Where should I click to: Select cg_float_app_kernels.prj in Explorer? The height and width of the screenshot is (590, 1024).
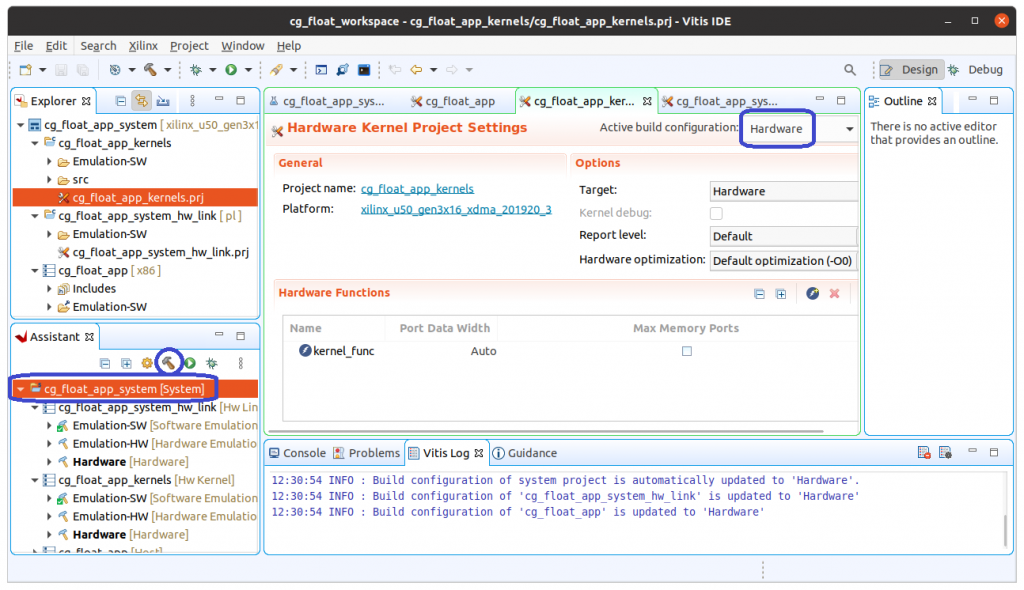[135, 197]
